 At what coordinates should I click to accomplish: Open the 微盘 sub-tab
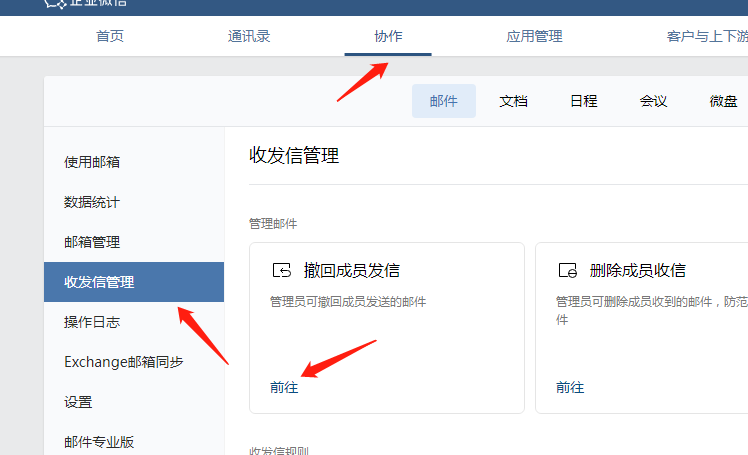pyautogui.click(x=724, y=101)
